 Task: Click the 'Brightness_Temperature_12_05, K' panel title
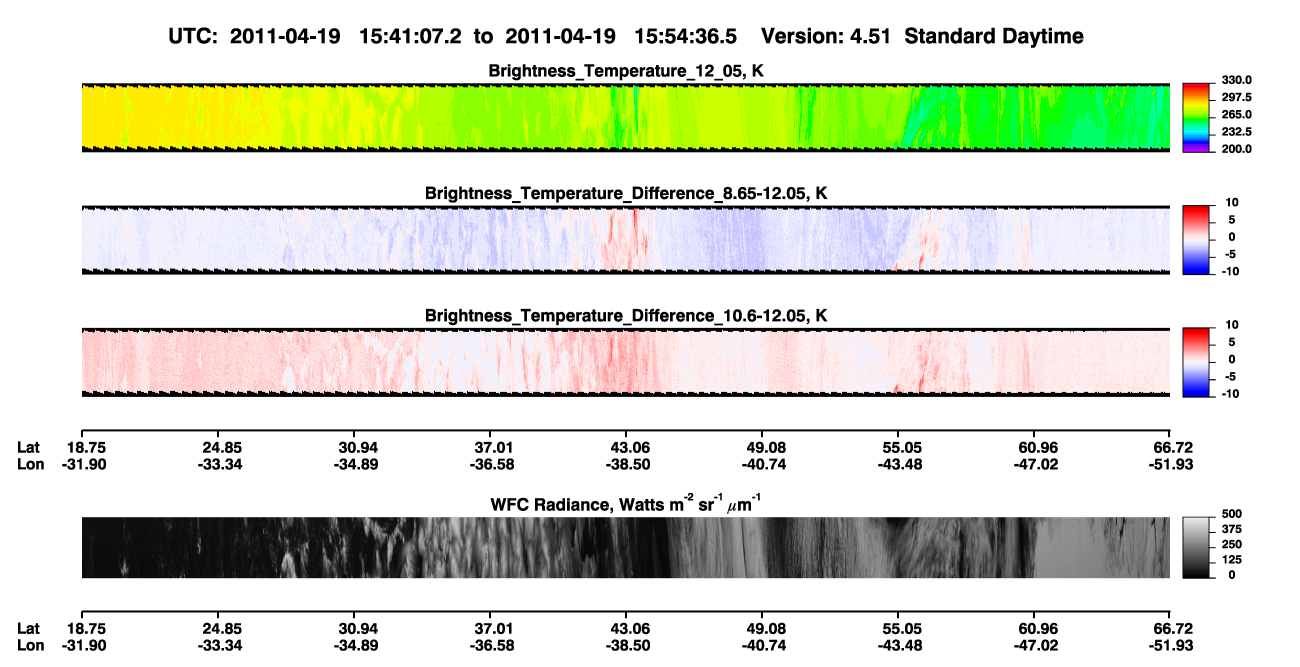626,71
